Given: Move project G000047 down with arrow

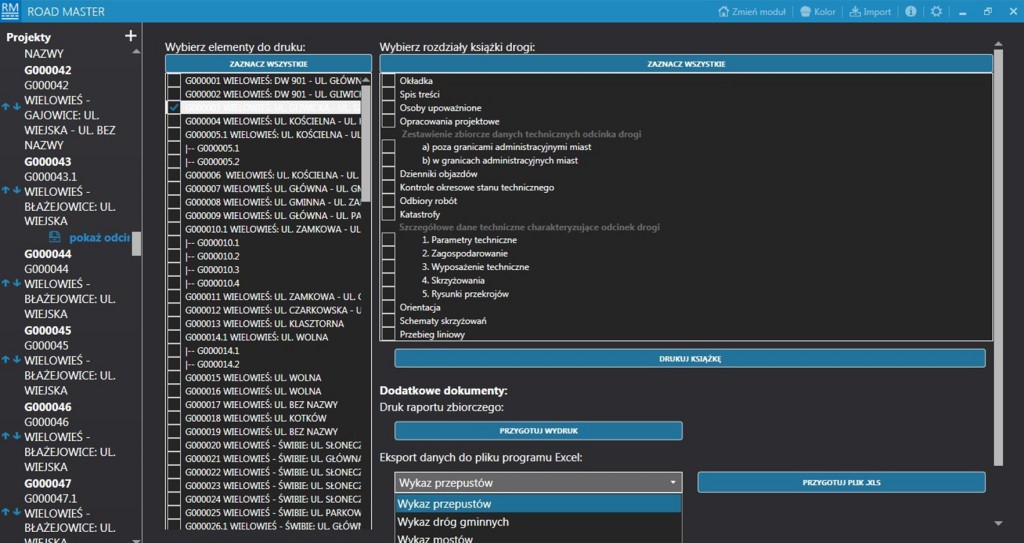Looking at the screenshot, I should [x=16, y=512].
